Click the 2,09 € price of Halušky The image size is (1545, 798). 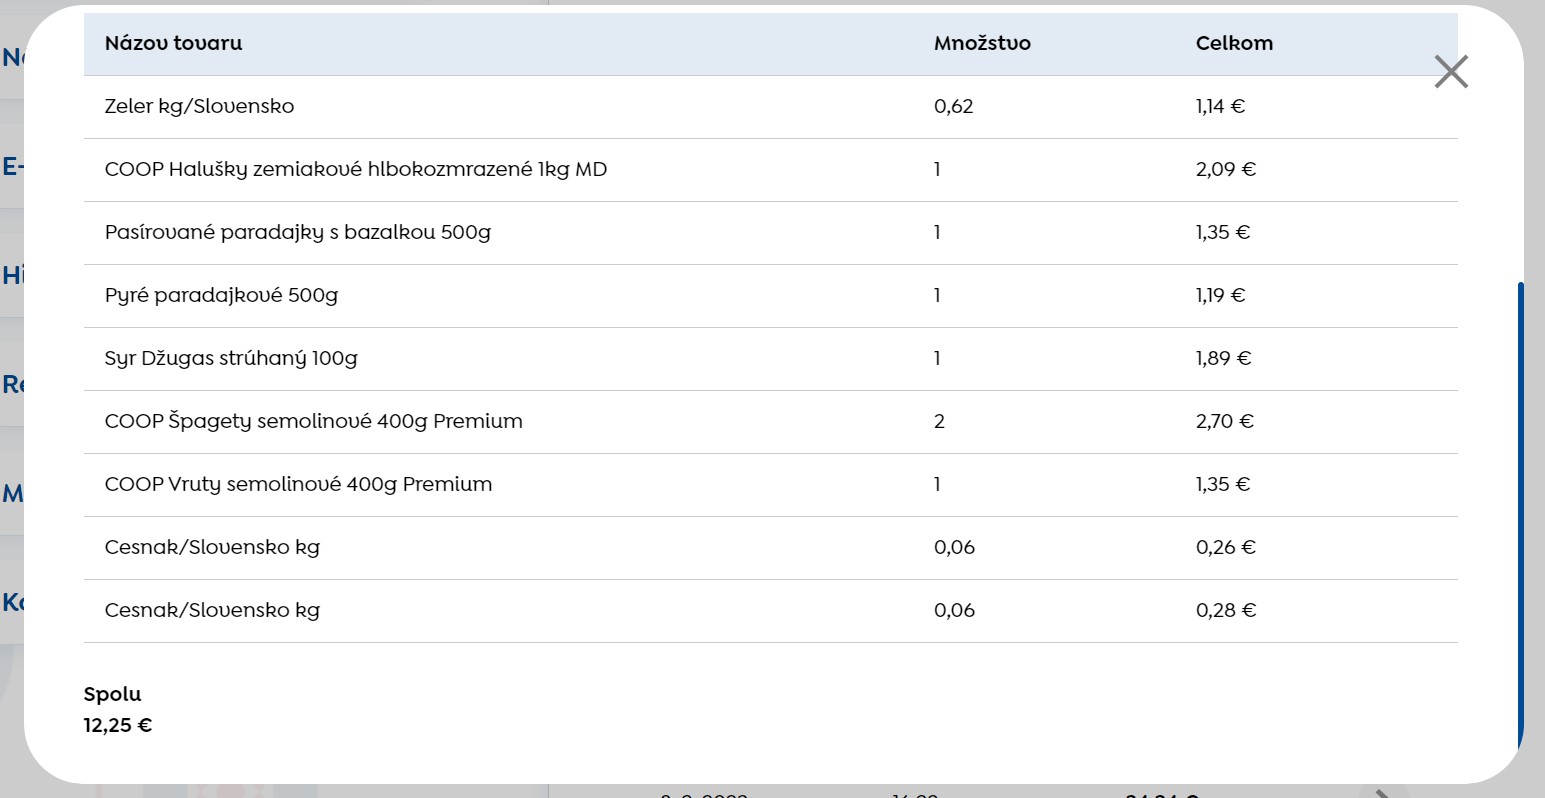[x=1225, y=169]
